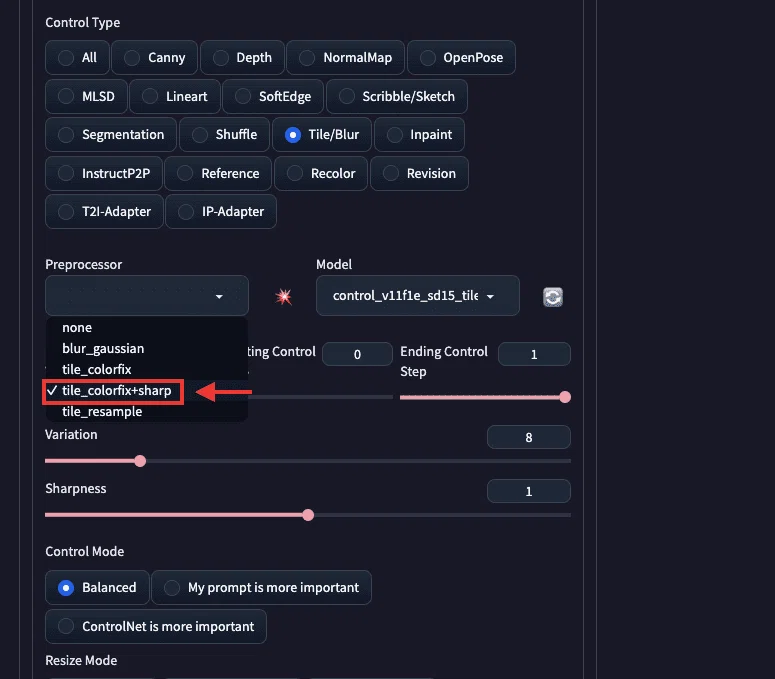Open the Preprocessor dropdown
This screenshot has width=775, height=679.
coord(147,296)
